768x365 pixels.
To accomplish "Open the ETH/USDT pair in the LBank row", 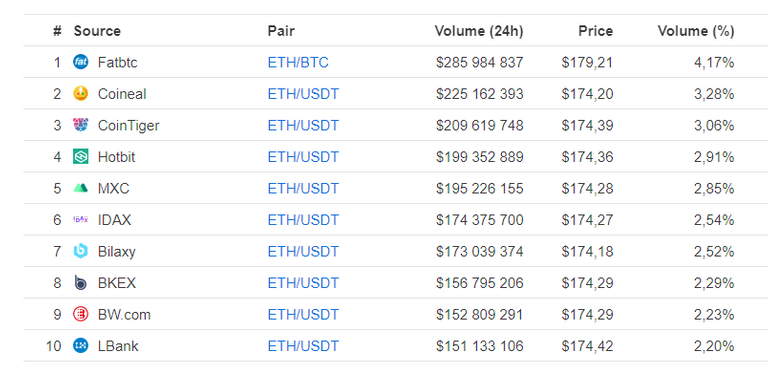I will click(x=303, y=346).
